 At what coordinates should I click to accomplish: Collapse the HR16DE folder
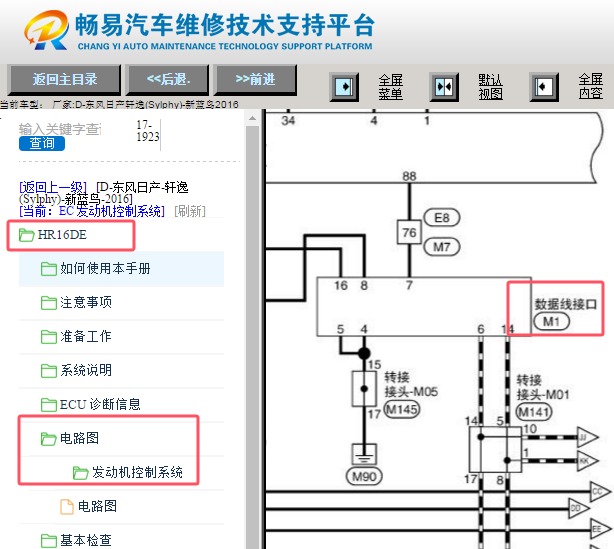coord(62,235)
